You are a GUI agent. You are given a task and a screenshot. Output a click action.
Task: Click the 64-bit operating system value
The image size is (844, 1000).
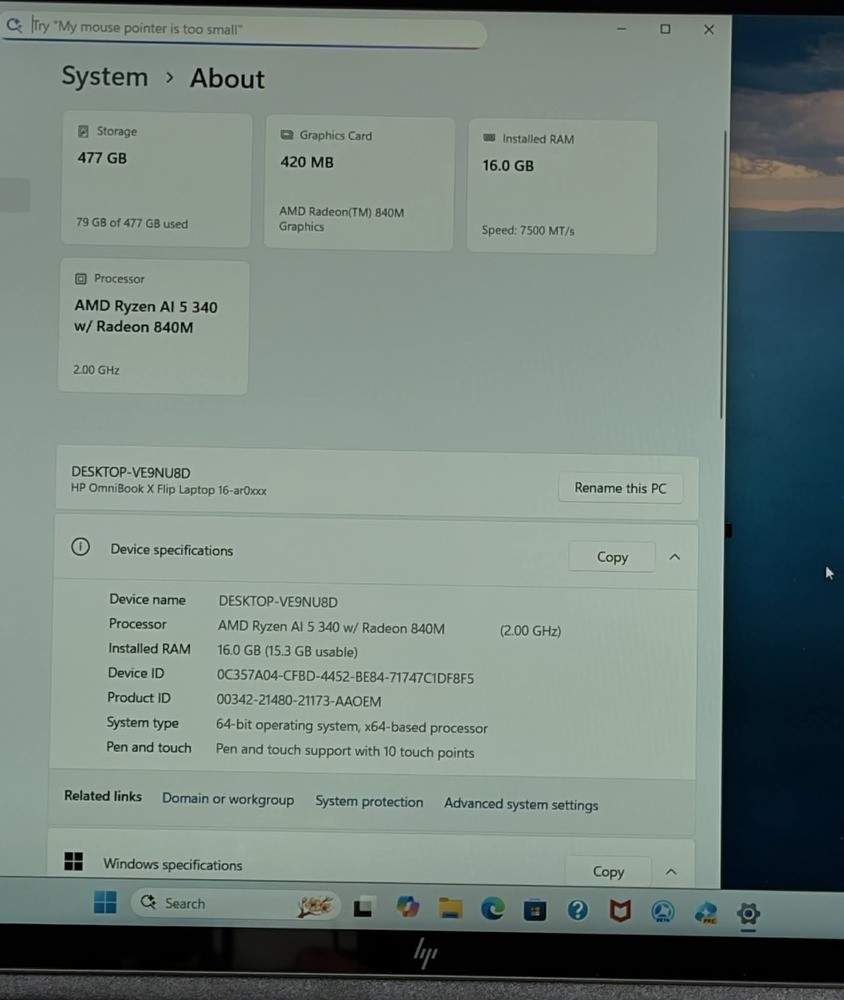point(352,727)
